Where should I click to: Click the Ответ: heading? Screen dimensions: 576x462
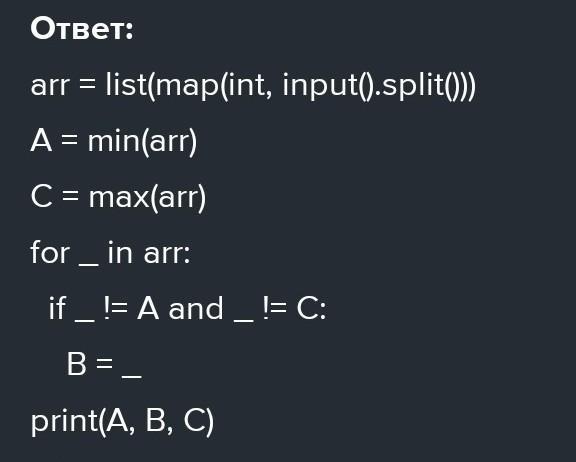pos(82,29)
